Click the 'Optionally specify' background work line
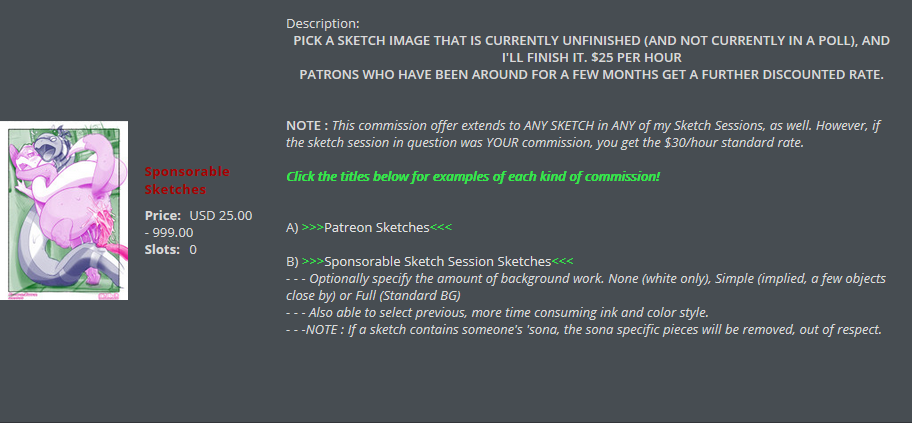The image size is (912, 423). click(585, 279)
